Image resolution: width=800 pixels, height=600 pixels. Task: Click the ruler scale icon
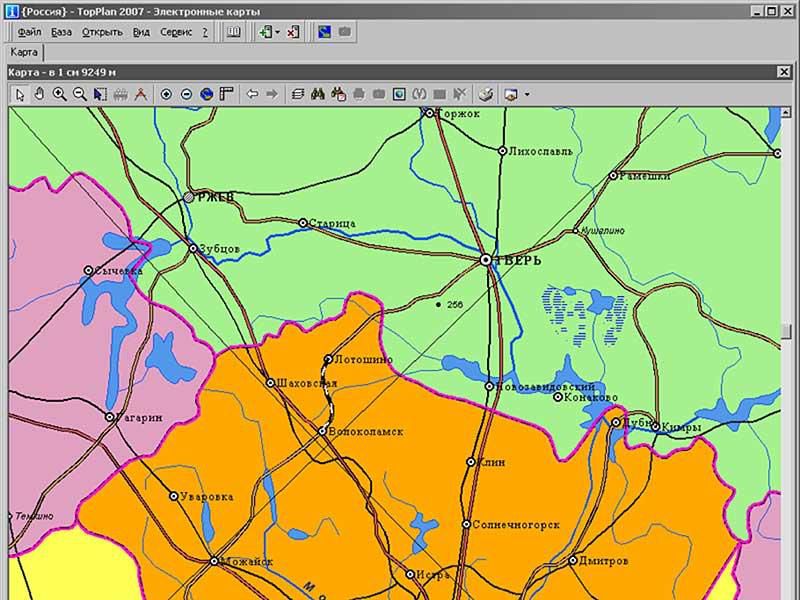point(226,94)
